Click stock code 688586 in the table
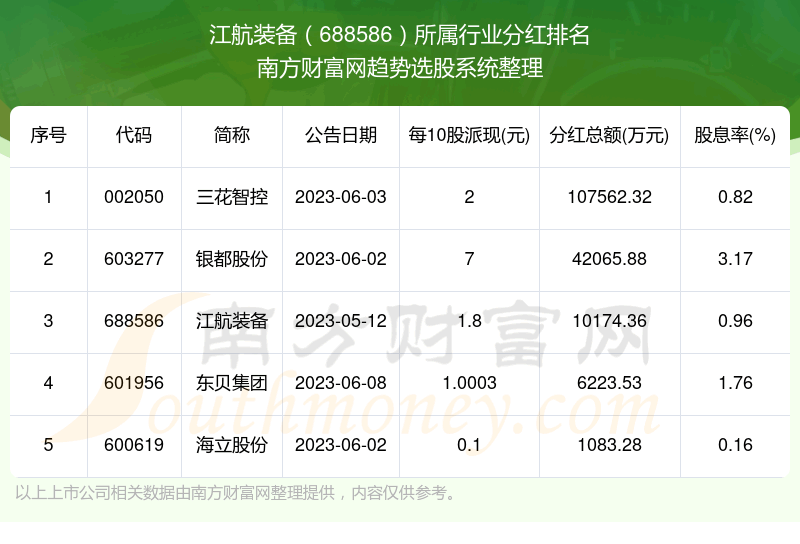Screen dimensions: 800x544 tap(134, 321)
